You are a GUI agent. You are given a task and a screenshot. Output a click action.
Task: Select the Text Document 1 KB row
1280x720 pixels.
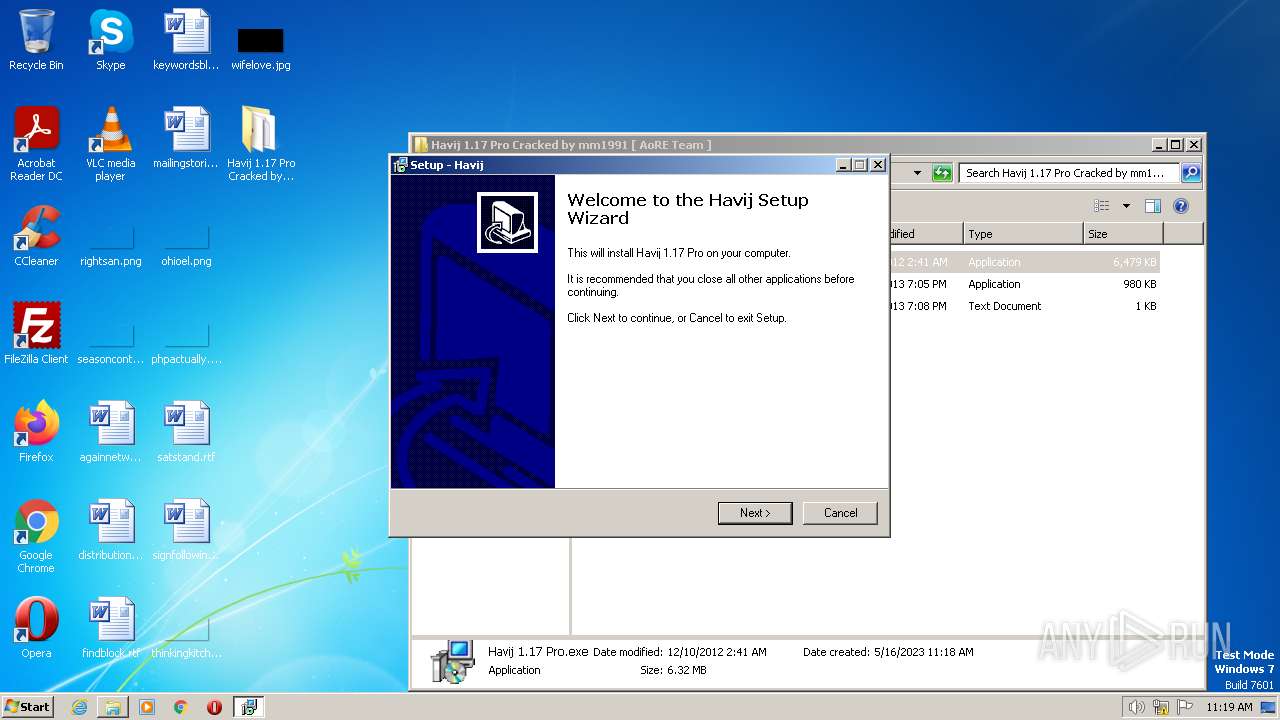pos(1024,306)
